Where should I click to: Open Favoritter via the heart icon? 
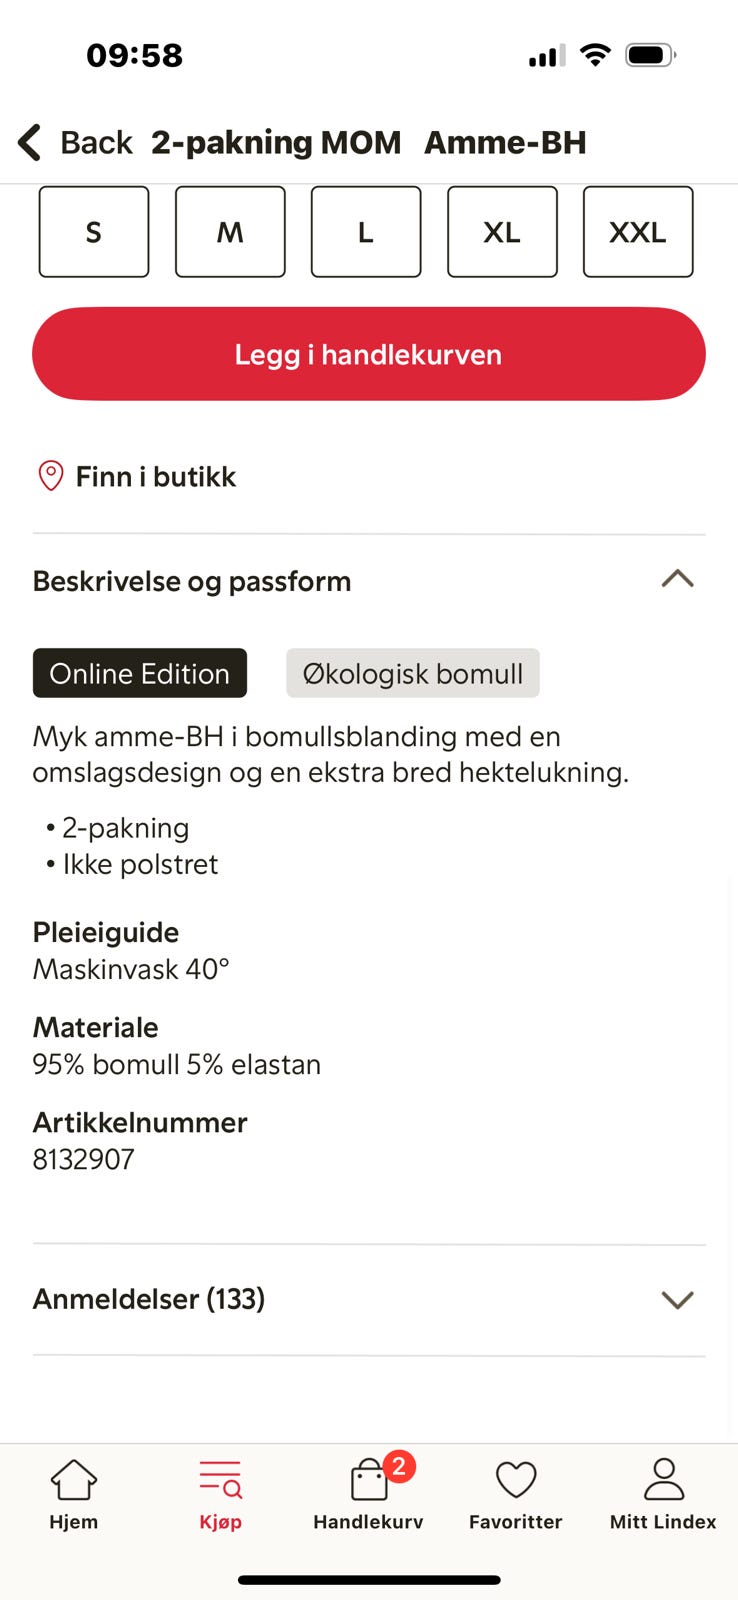click(x=515, y=1480)
